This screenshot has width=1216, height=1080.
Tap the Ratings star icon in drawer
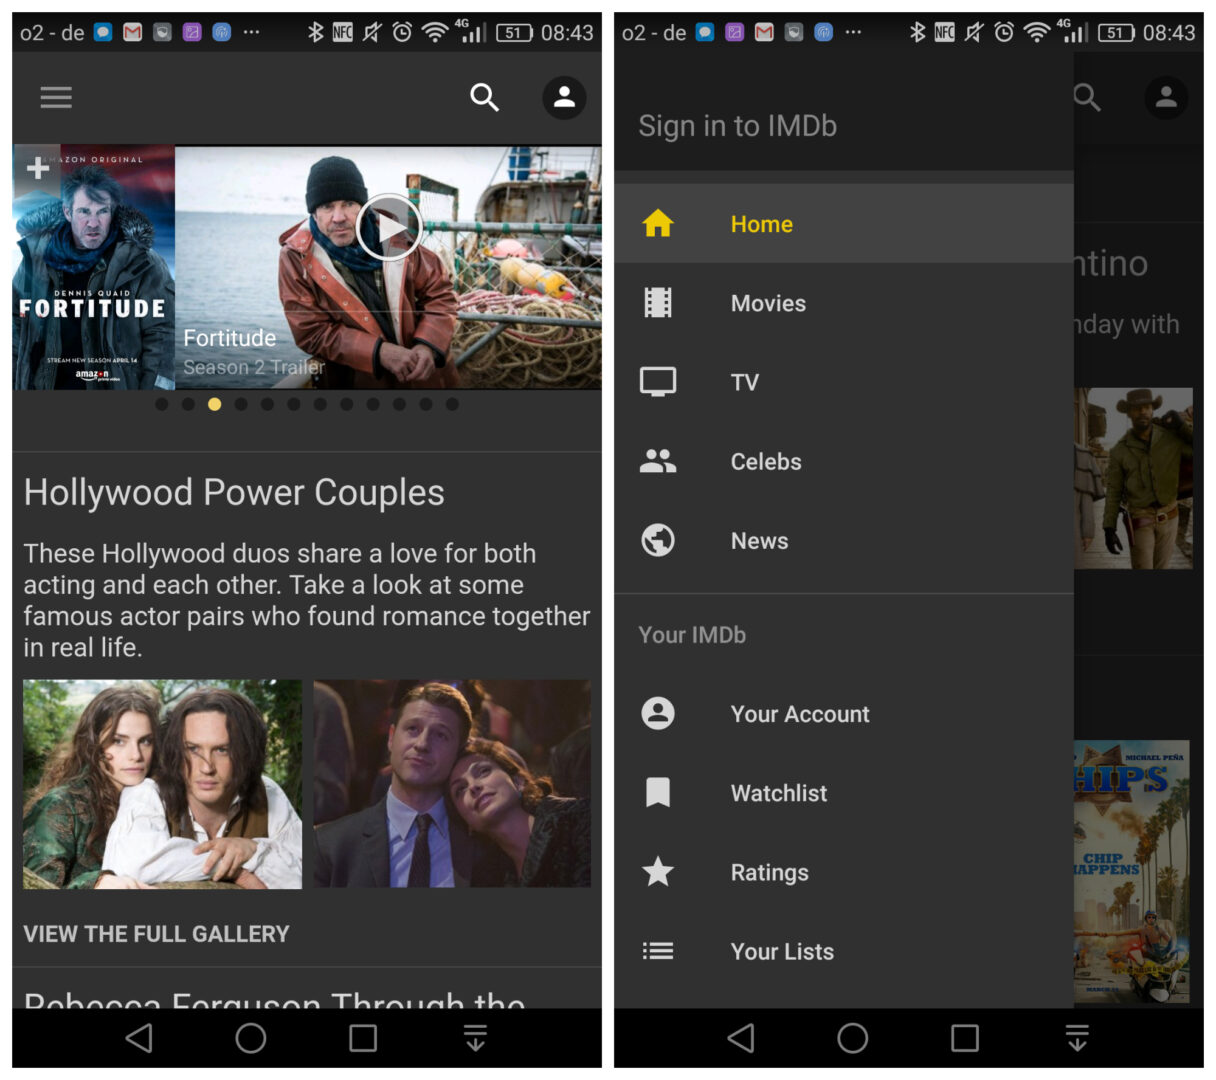point(658,872)
